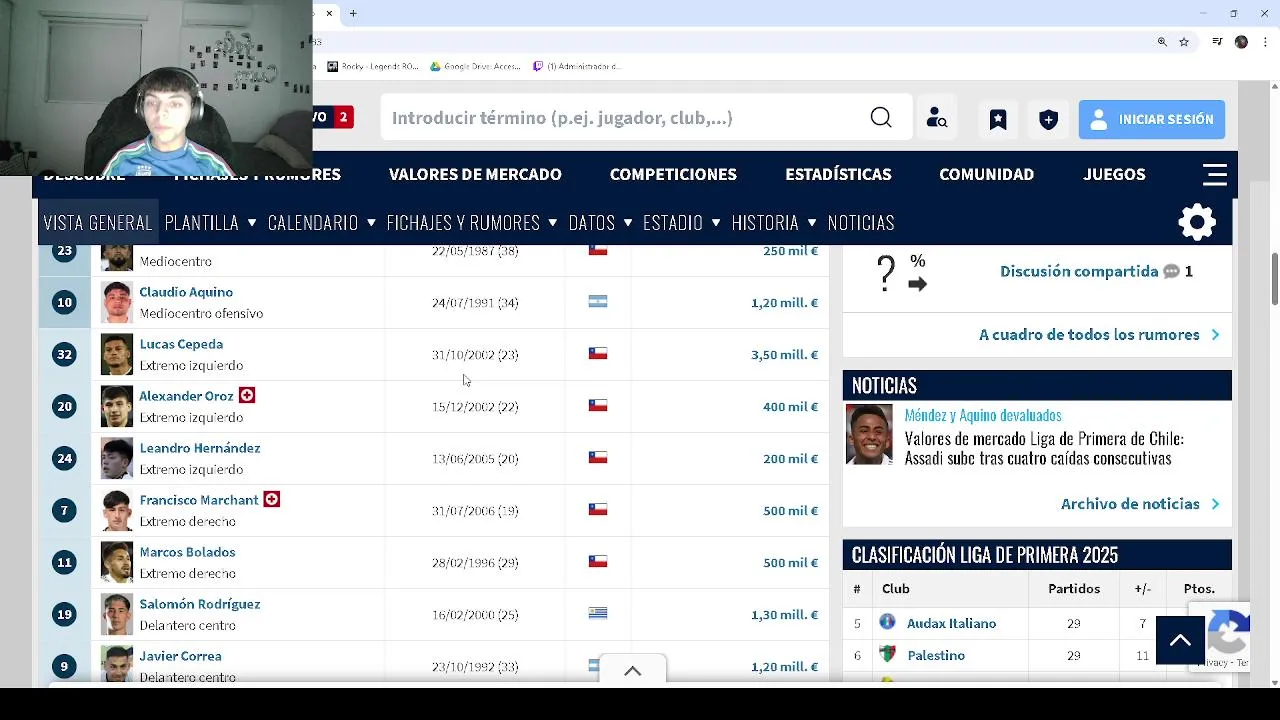
Task: Open the NOTICIAS tab
Action: [861, 222]
